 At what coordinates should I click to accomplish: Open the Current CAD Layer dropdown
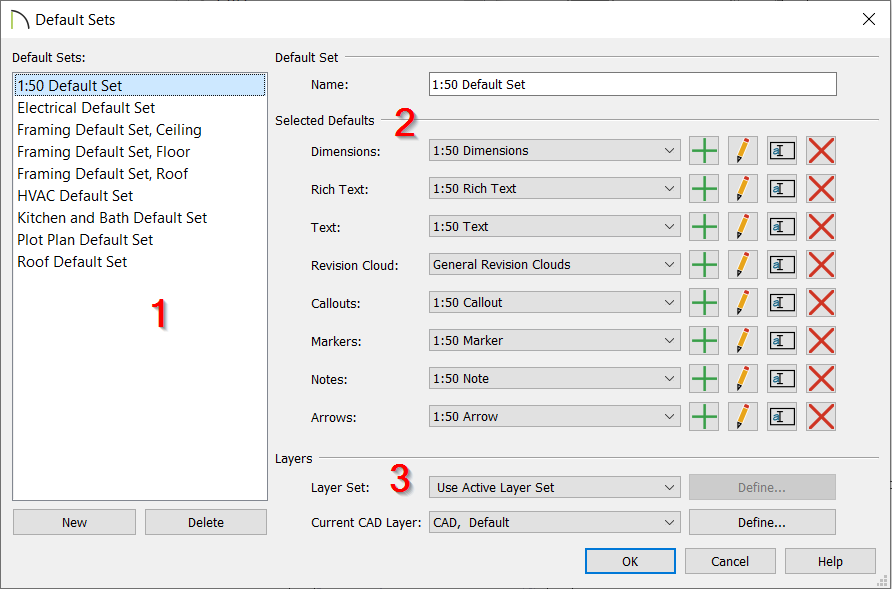coord(555,522)
